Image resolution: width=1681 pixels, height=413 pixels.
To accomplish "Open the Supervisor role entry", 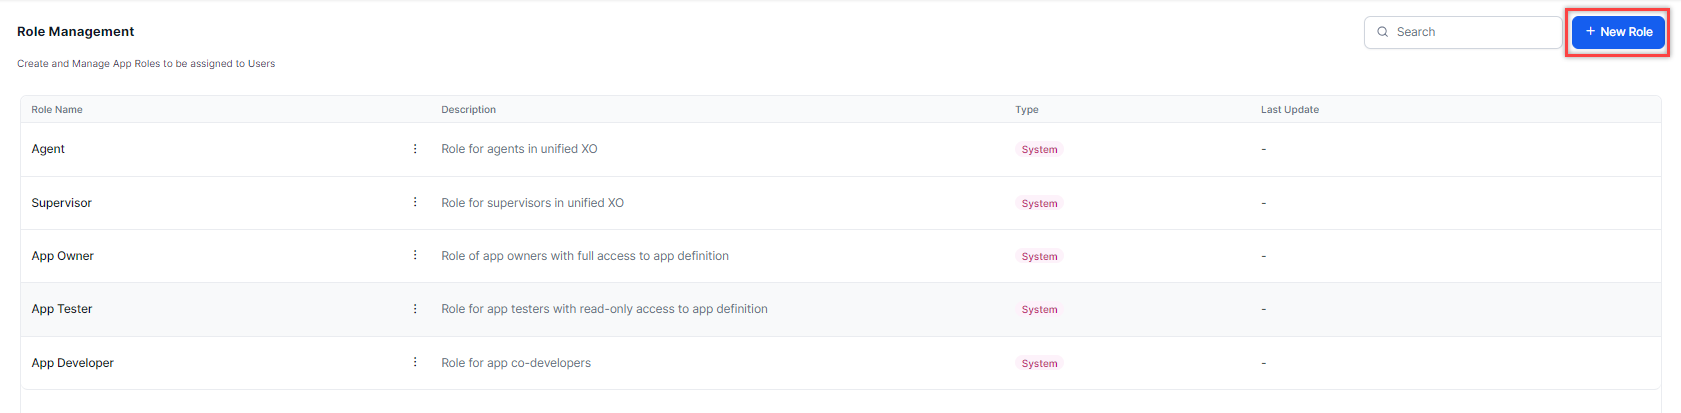I will click(61, 203).
